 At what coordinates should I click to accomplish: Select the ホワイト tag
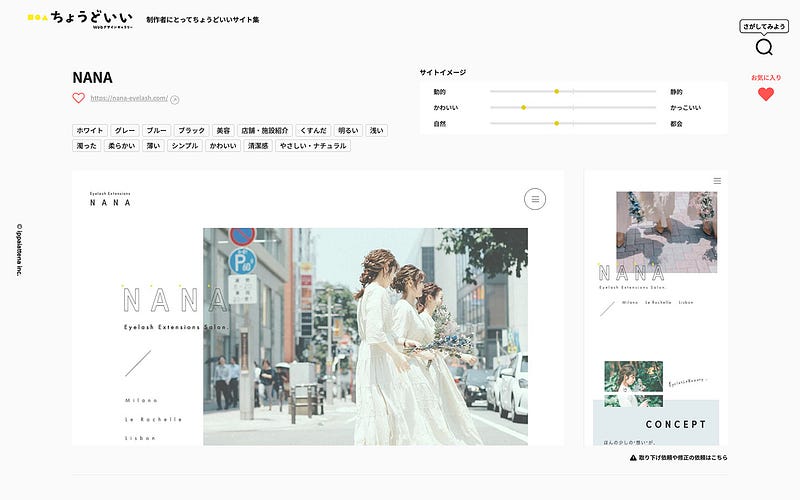pos(90,131)
